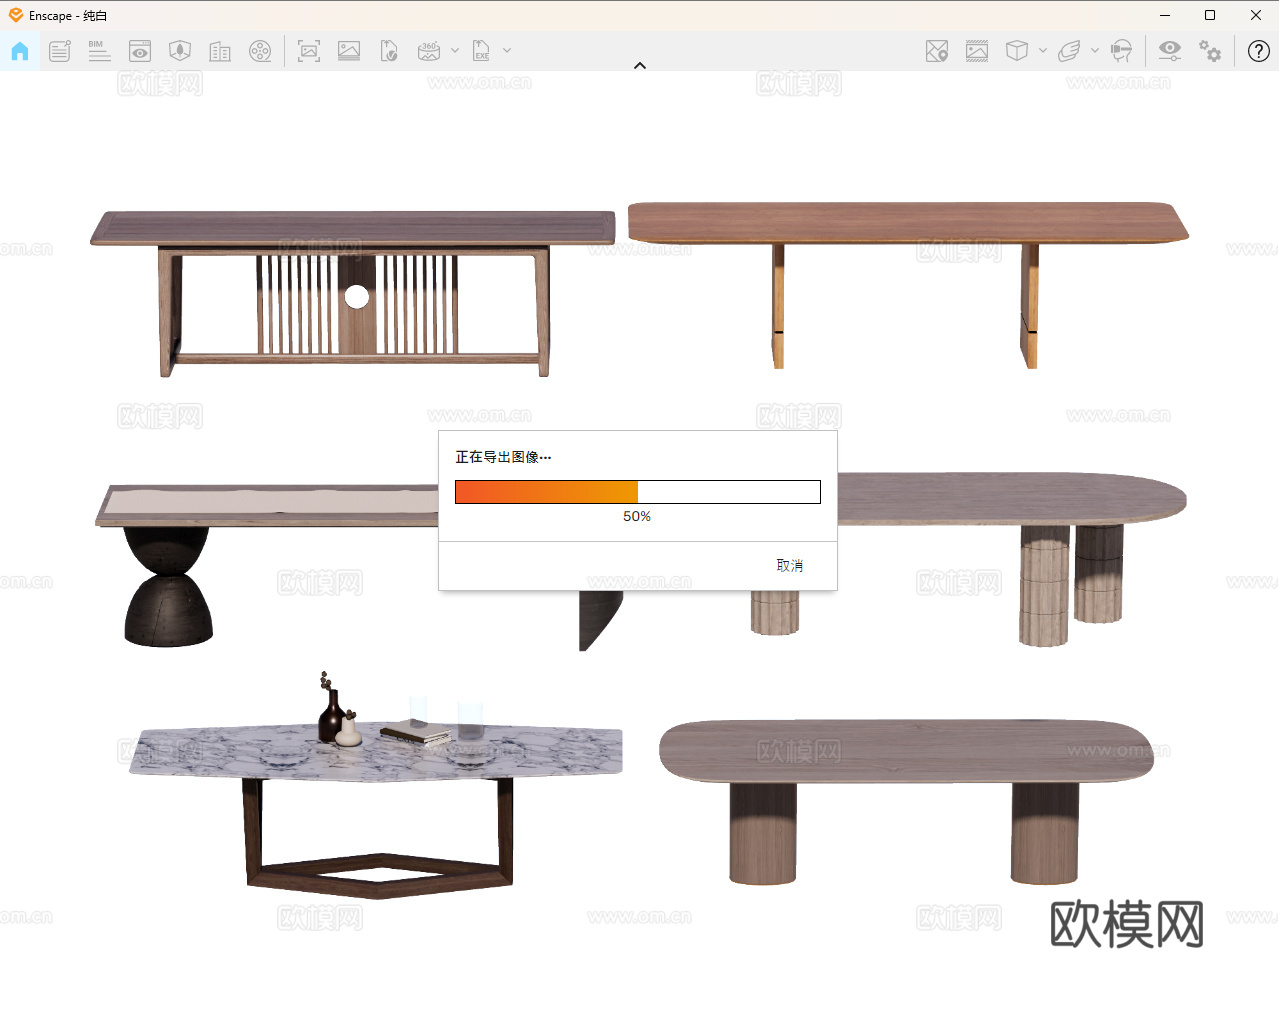
Task: Click the 正在导出图像 dialog title text
Action: (503, 457)
